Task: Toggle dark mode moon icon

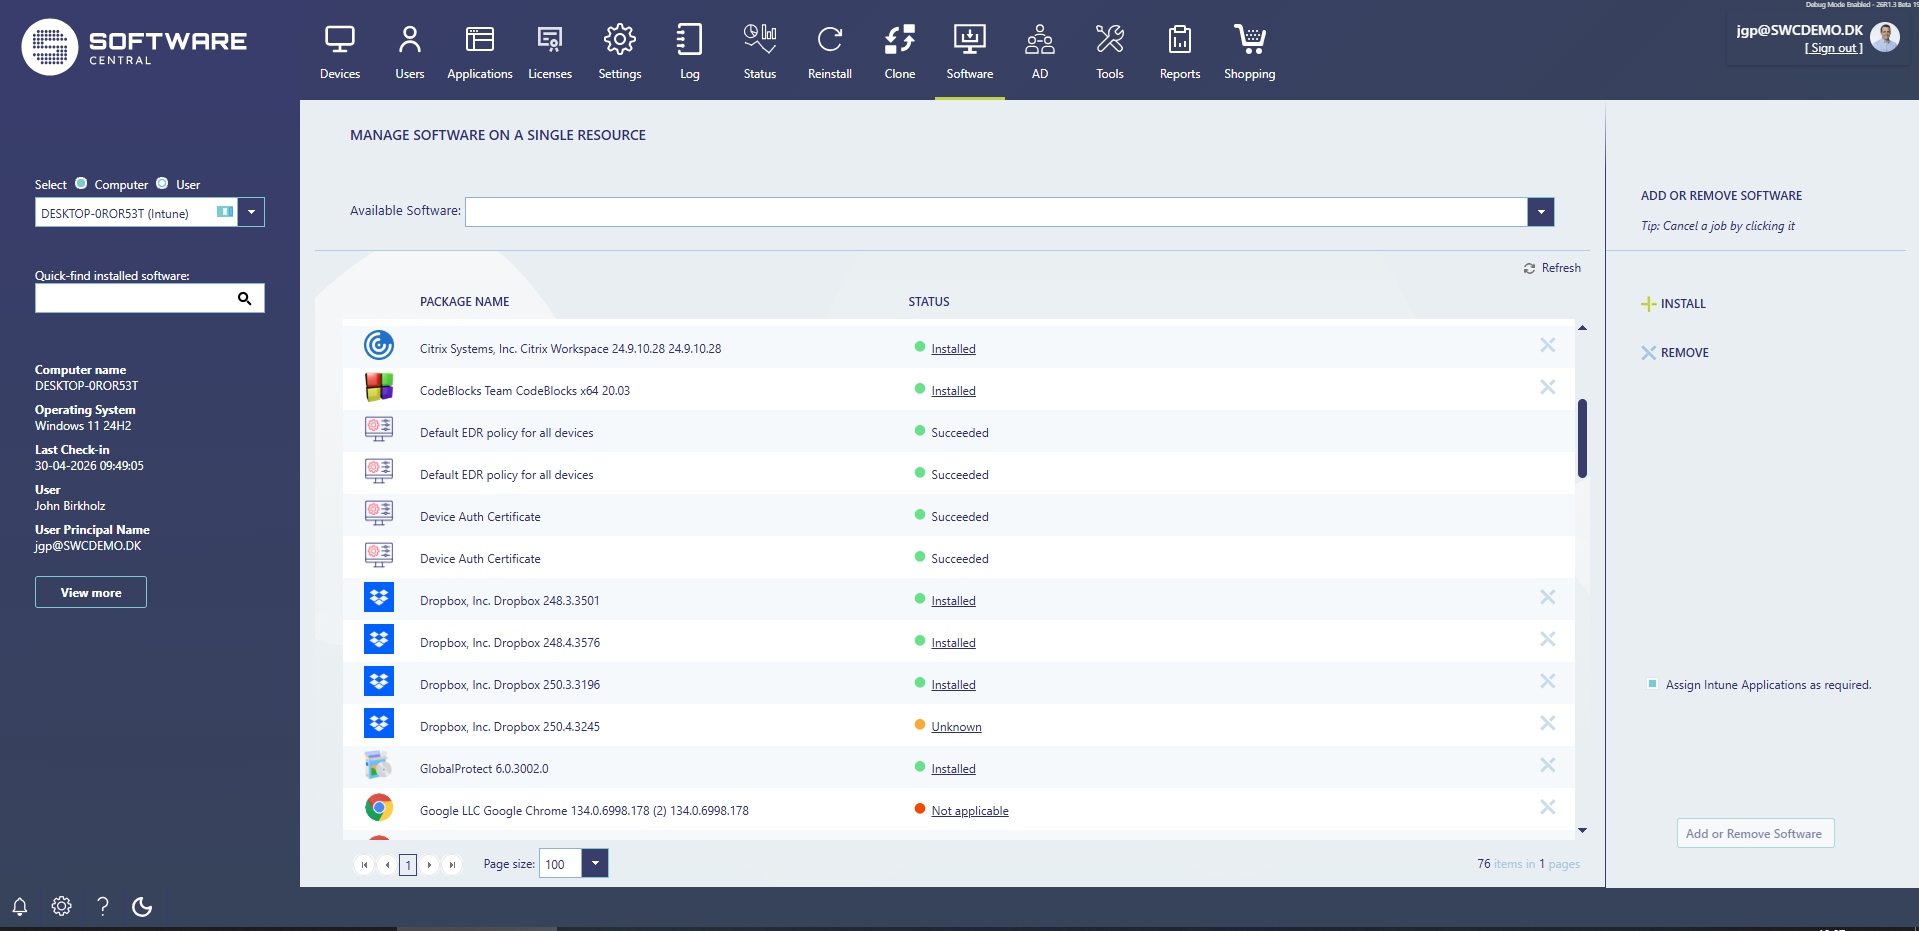Action: tap(143, 906)
